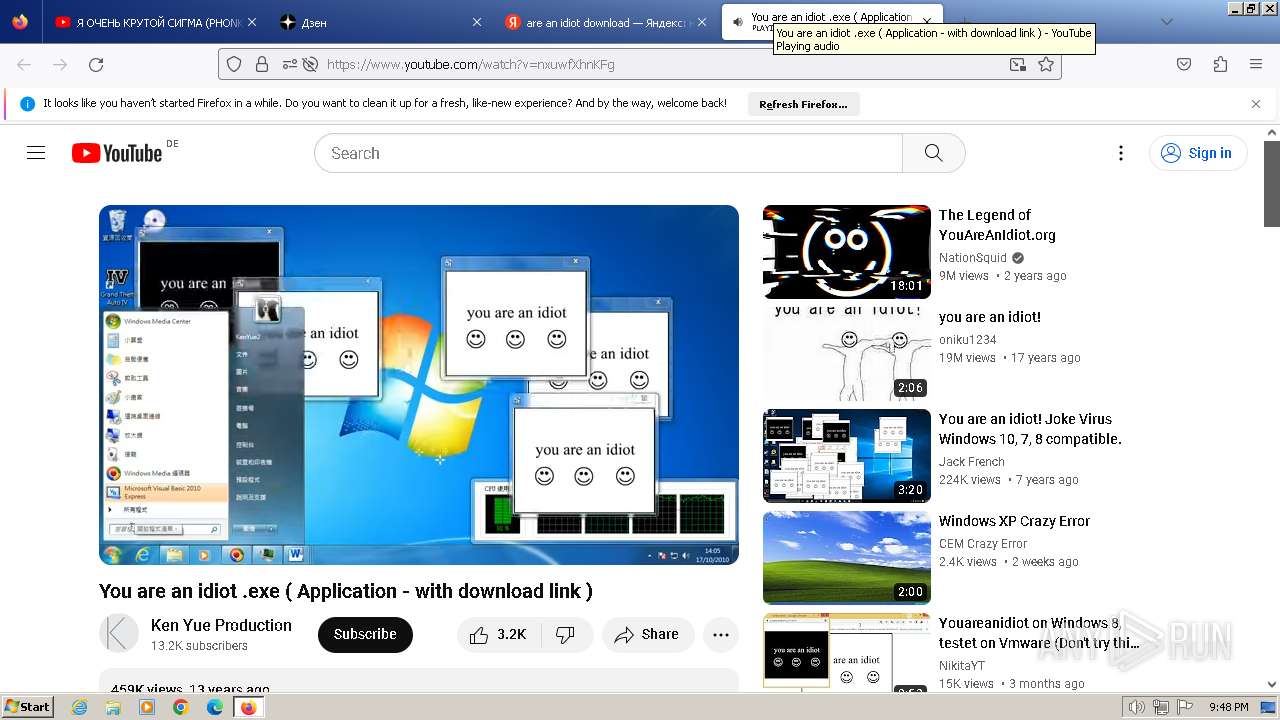Open 'Windows XP Crazy Error' title link
Screen dimensions: 1280x720
1014,521
